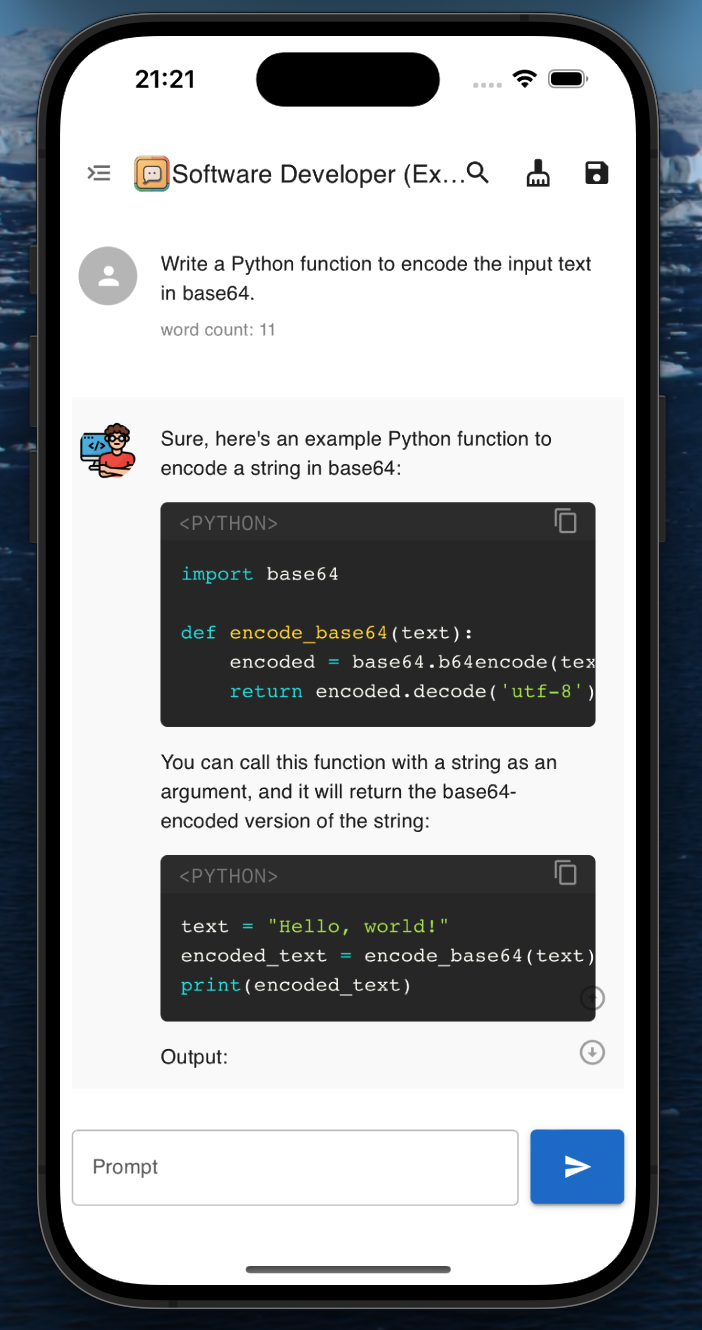The image size is (702, 1330).
Task: Tap the 21:21 clock in status bar
Action: pyautogui.click(x=165, y=79)
